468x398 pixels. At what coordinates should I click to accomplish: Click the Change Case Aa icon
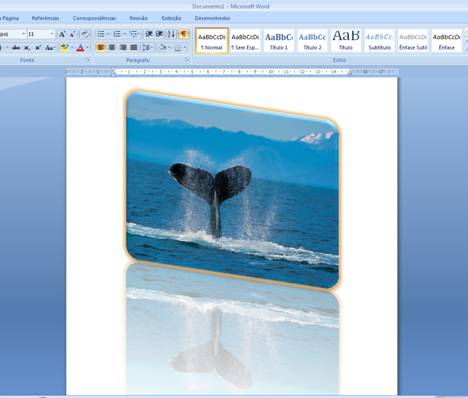pos(49,48)
